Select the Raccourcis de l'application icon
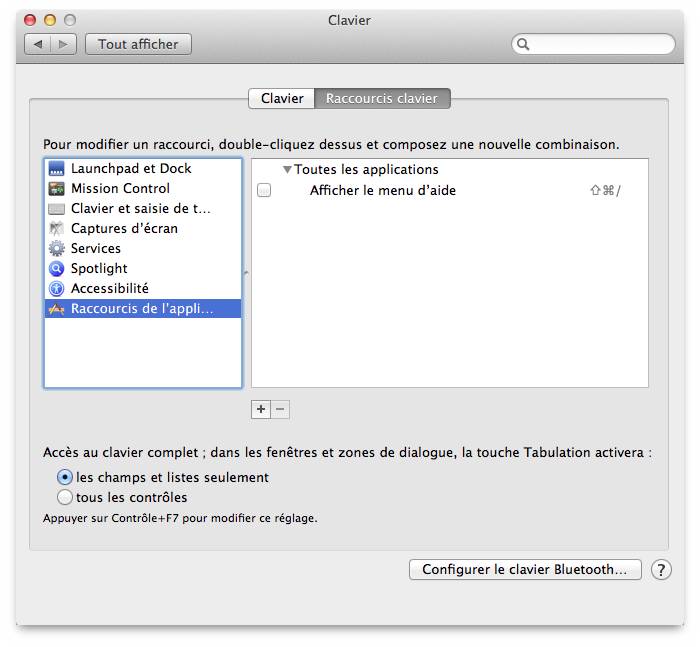Image resolution: width=700 pixels, height=647 pixels. pyautogui.click(x=56, y=309)
